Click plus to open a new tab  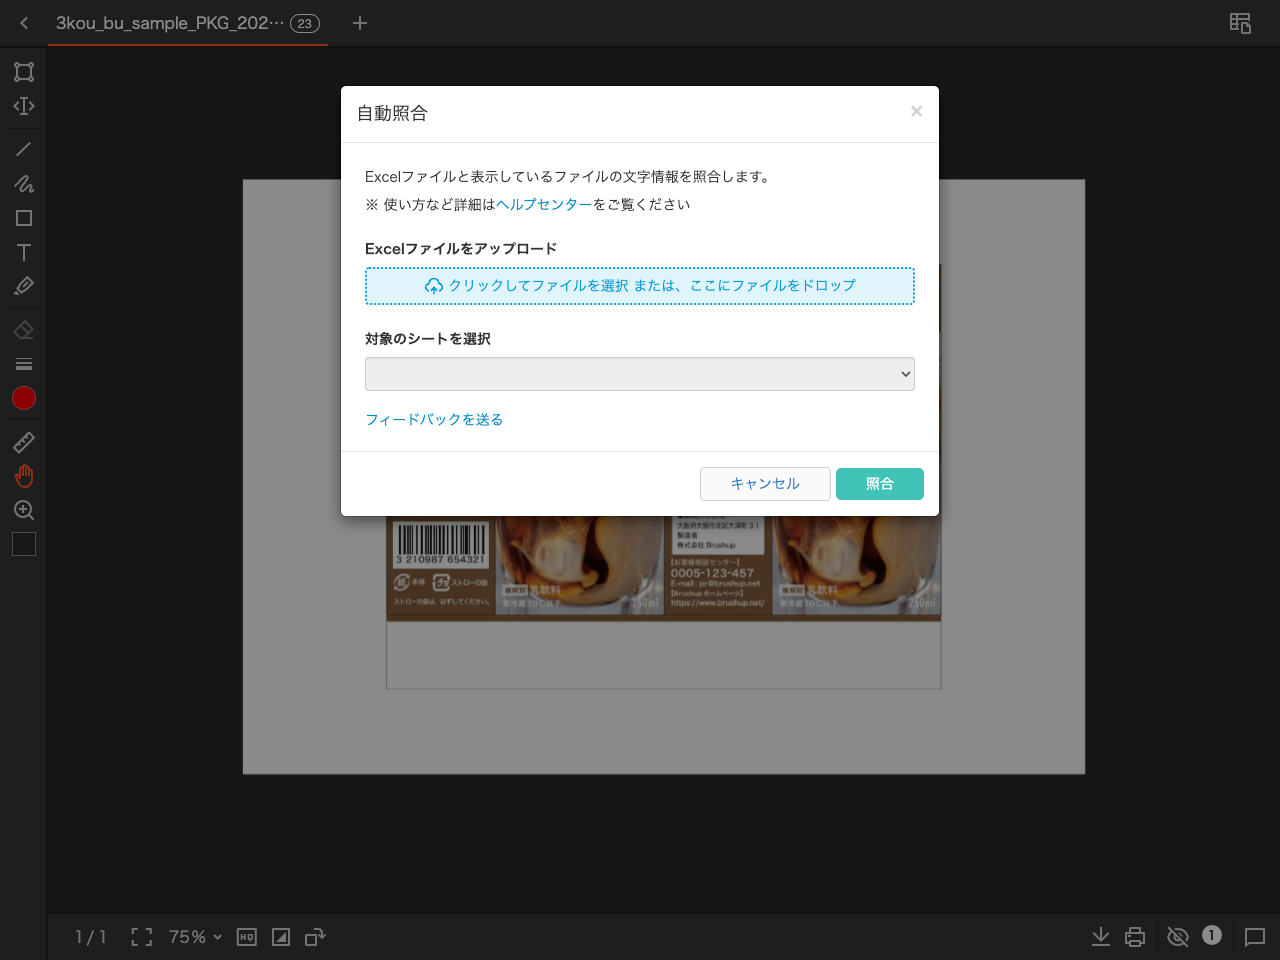359,23
